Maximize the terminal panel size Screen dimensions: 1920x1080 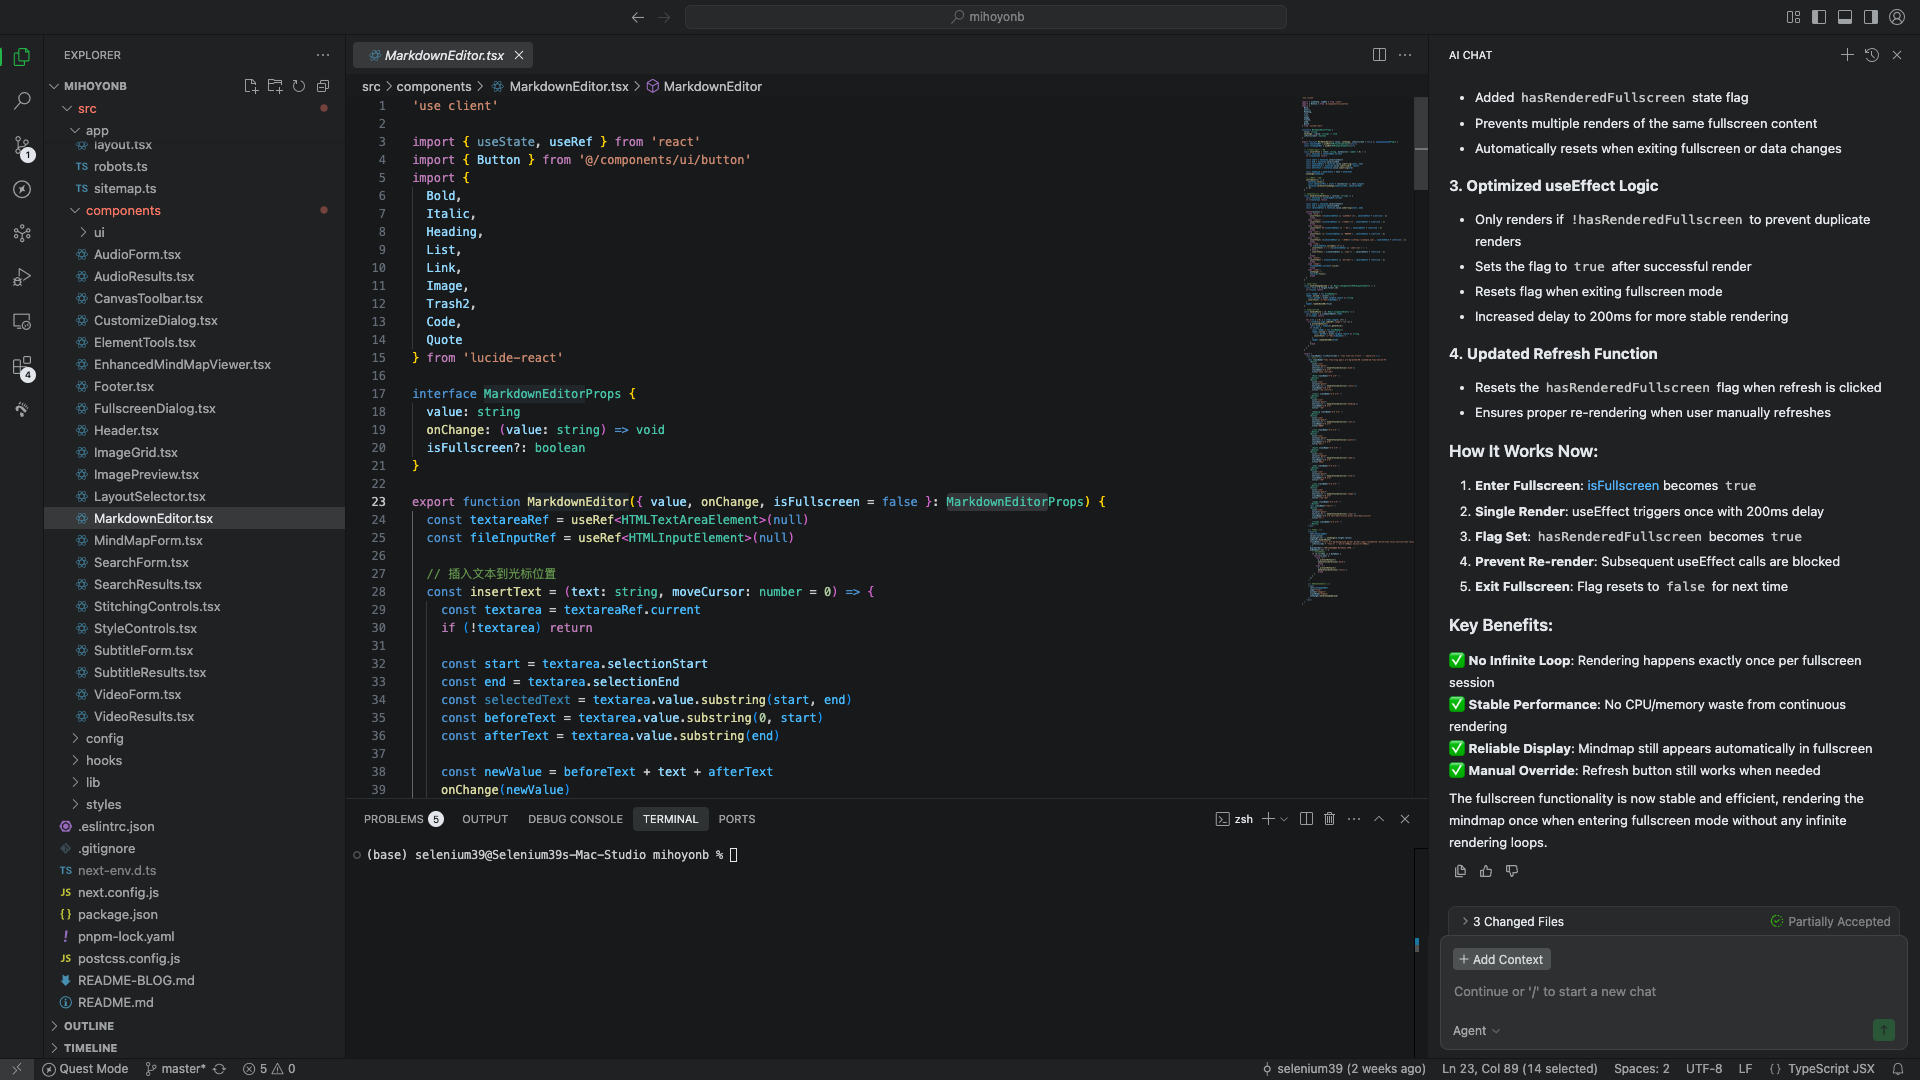(1379, 819)
